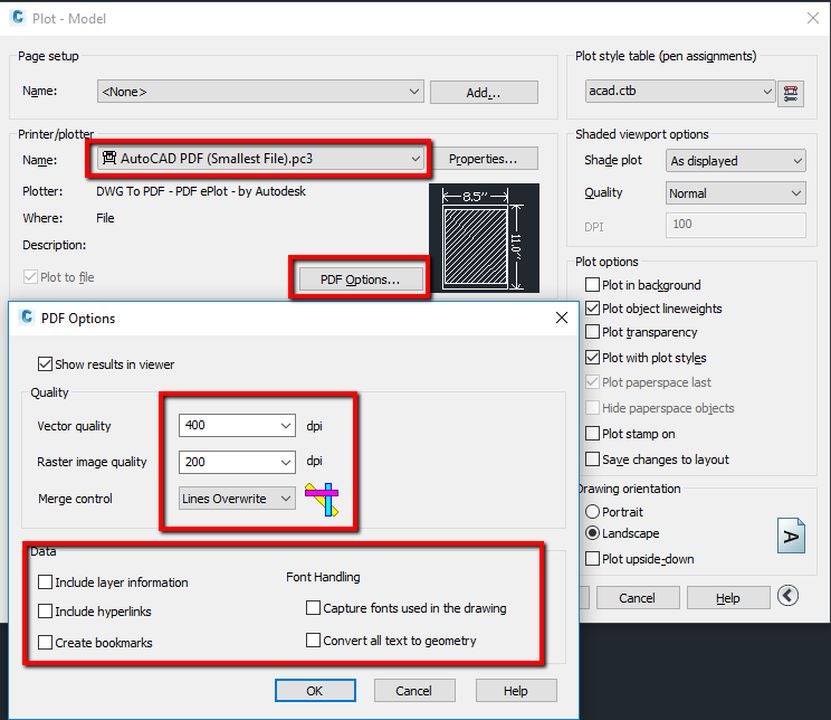Confirm PDF Options by clicking OK
Viewport: 831px width, 720px height.
[314, 690]
